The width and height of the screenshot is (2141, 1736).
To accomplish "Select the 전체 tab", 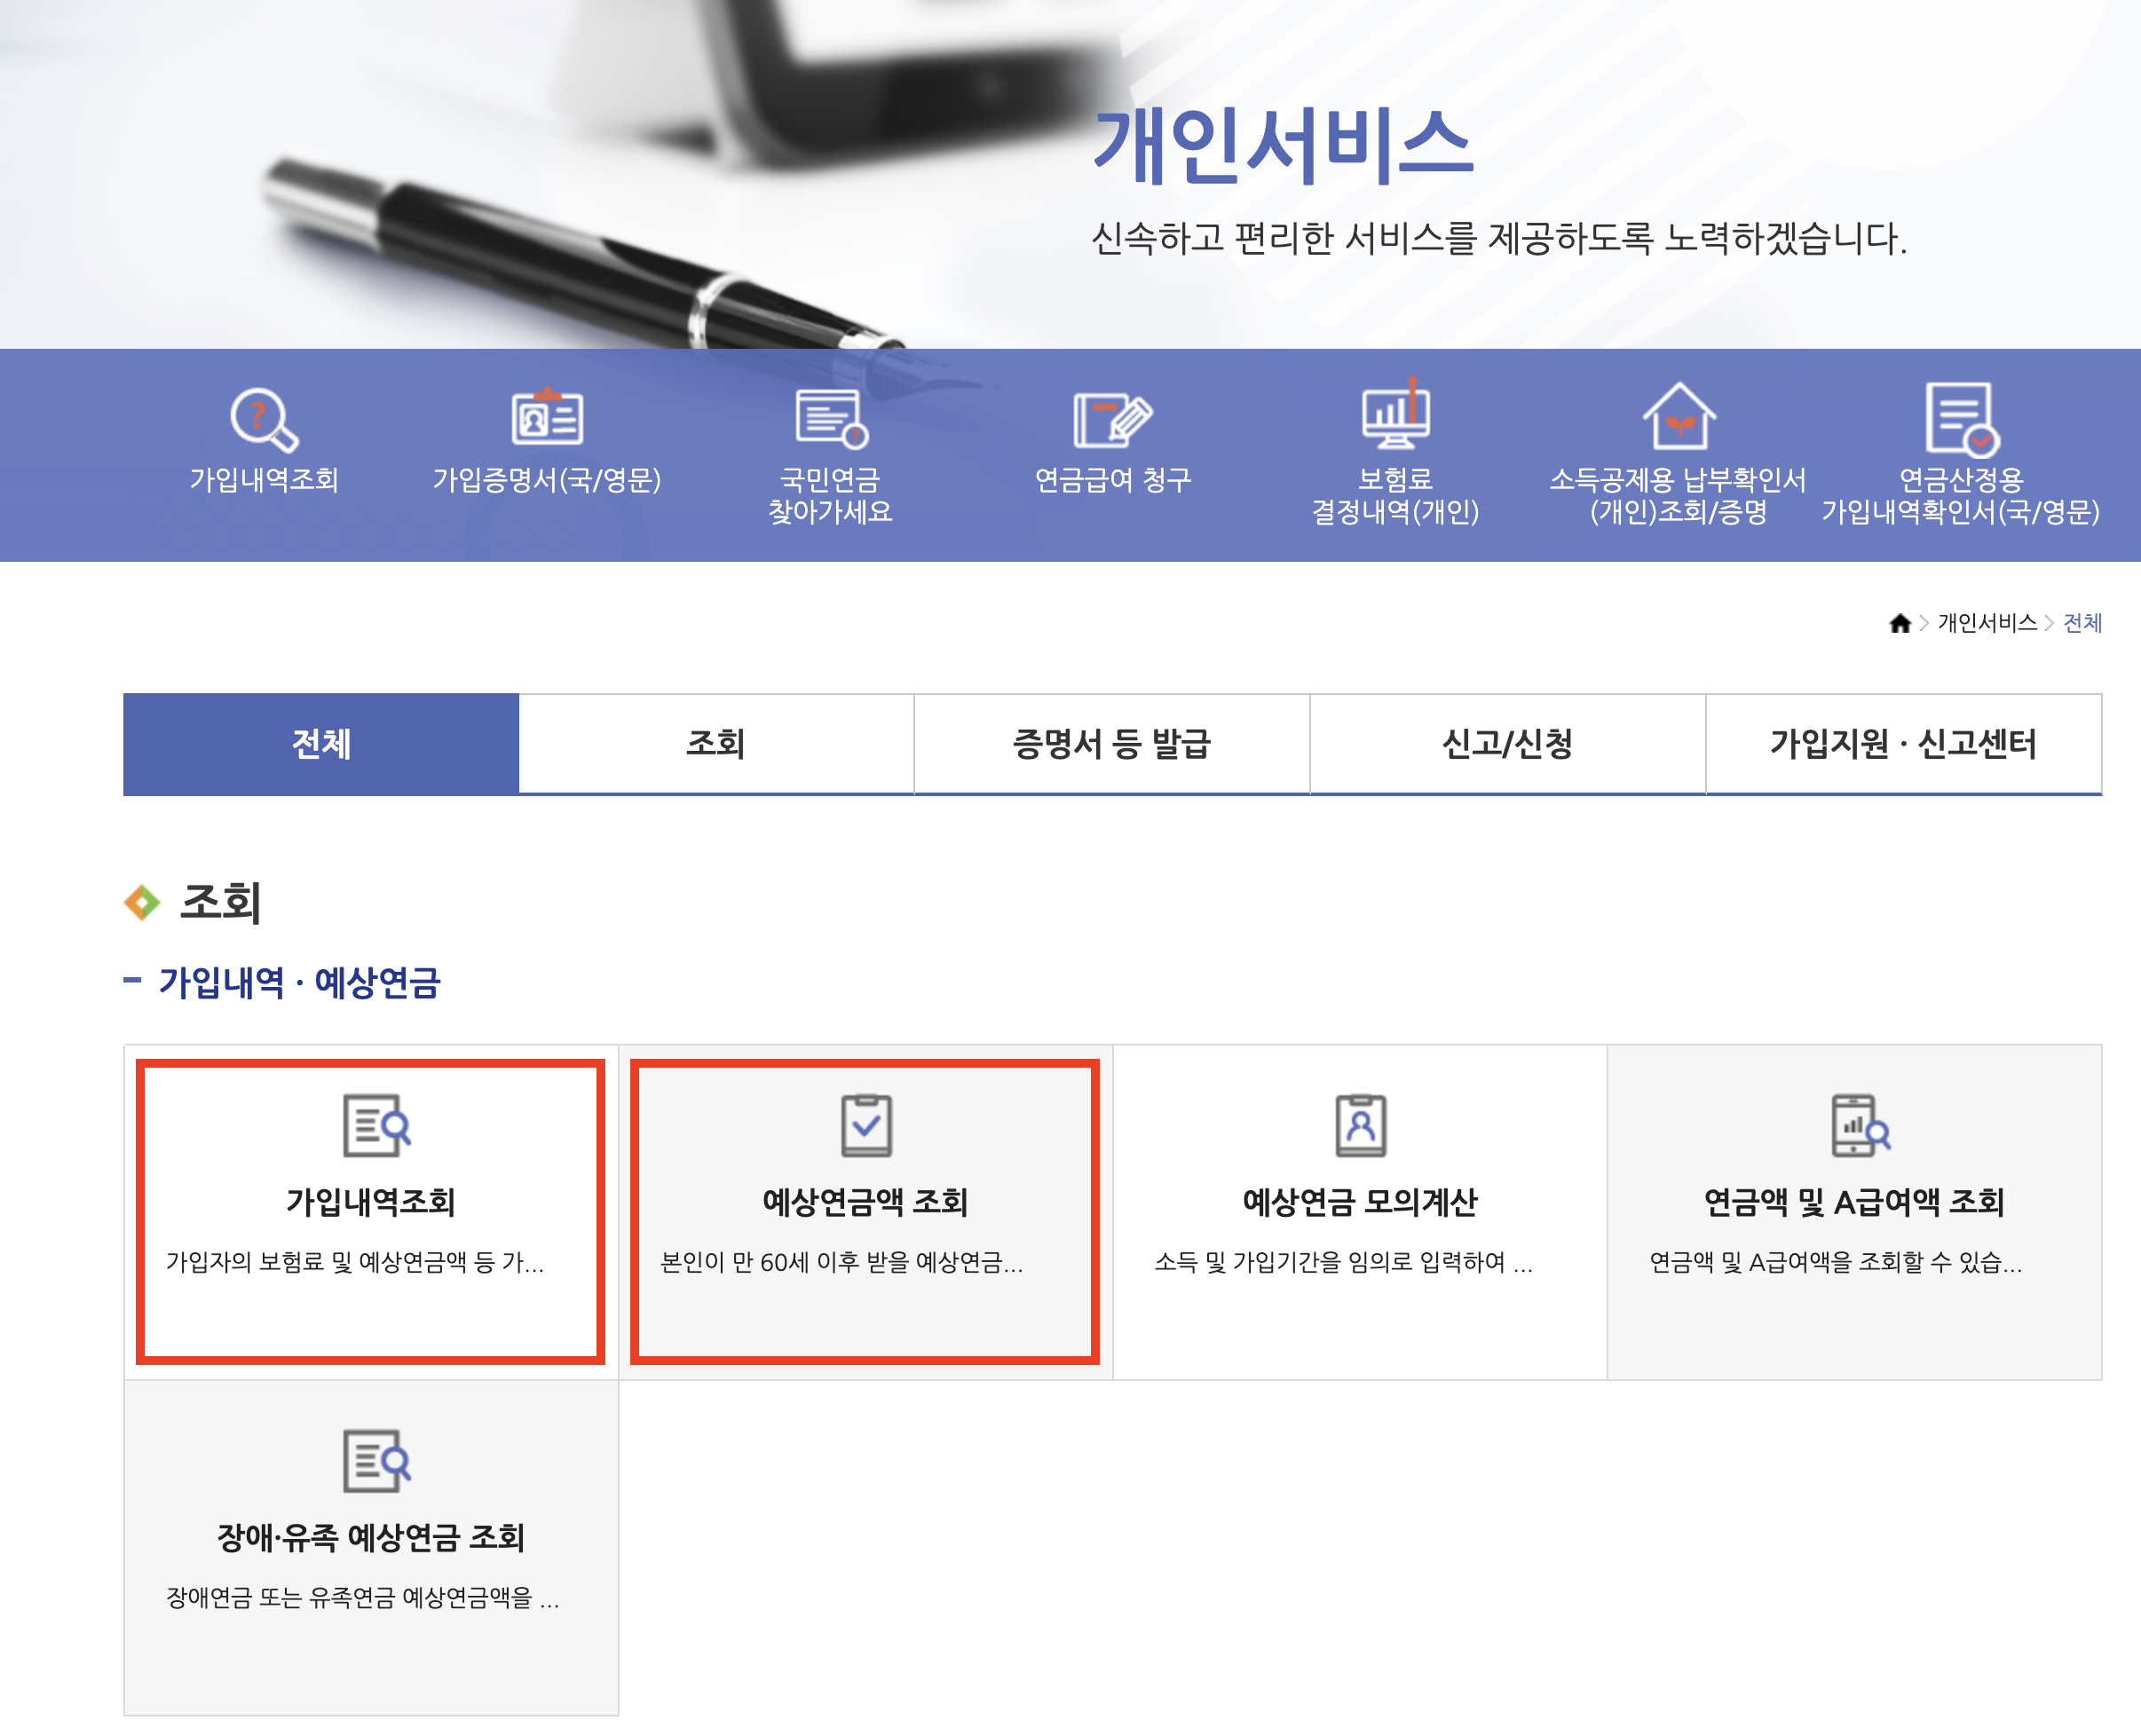I will 321,744.
